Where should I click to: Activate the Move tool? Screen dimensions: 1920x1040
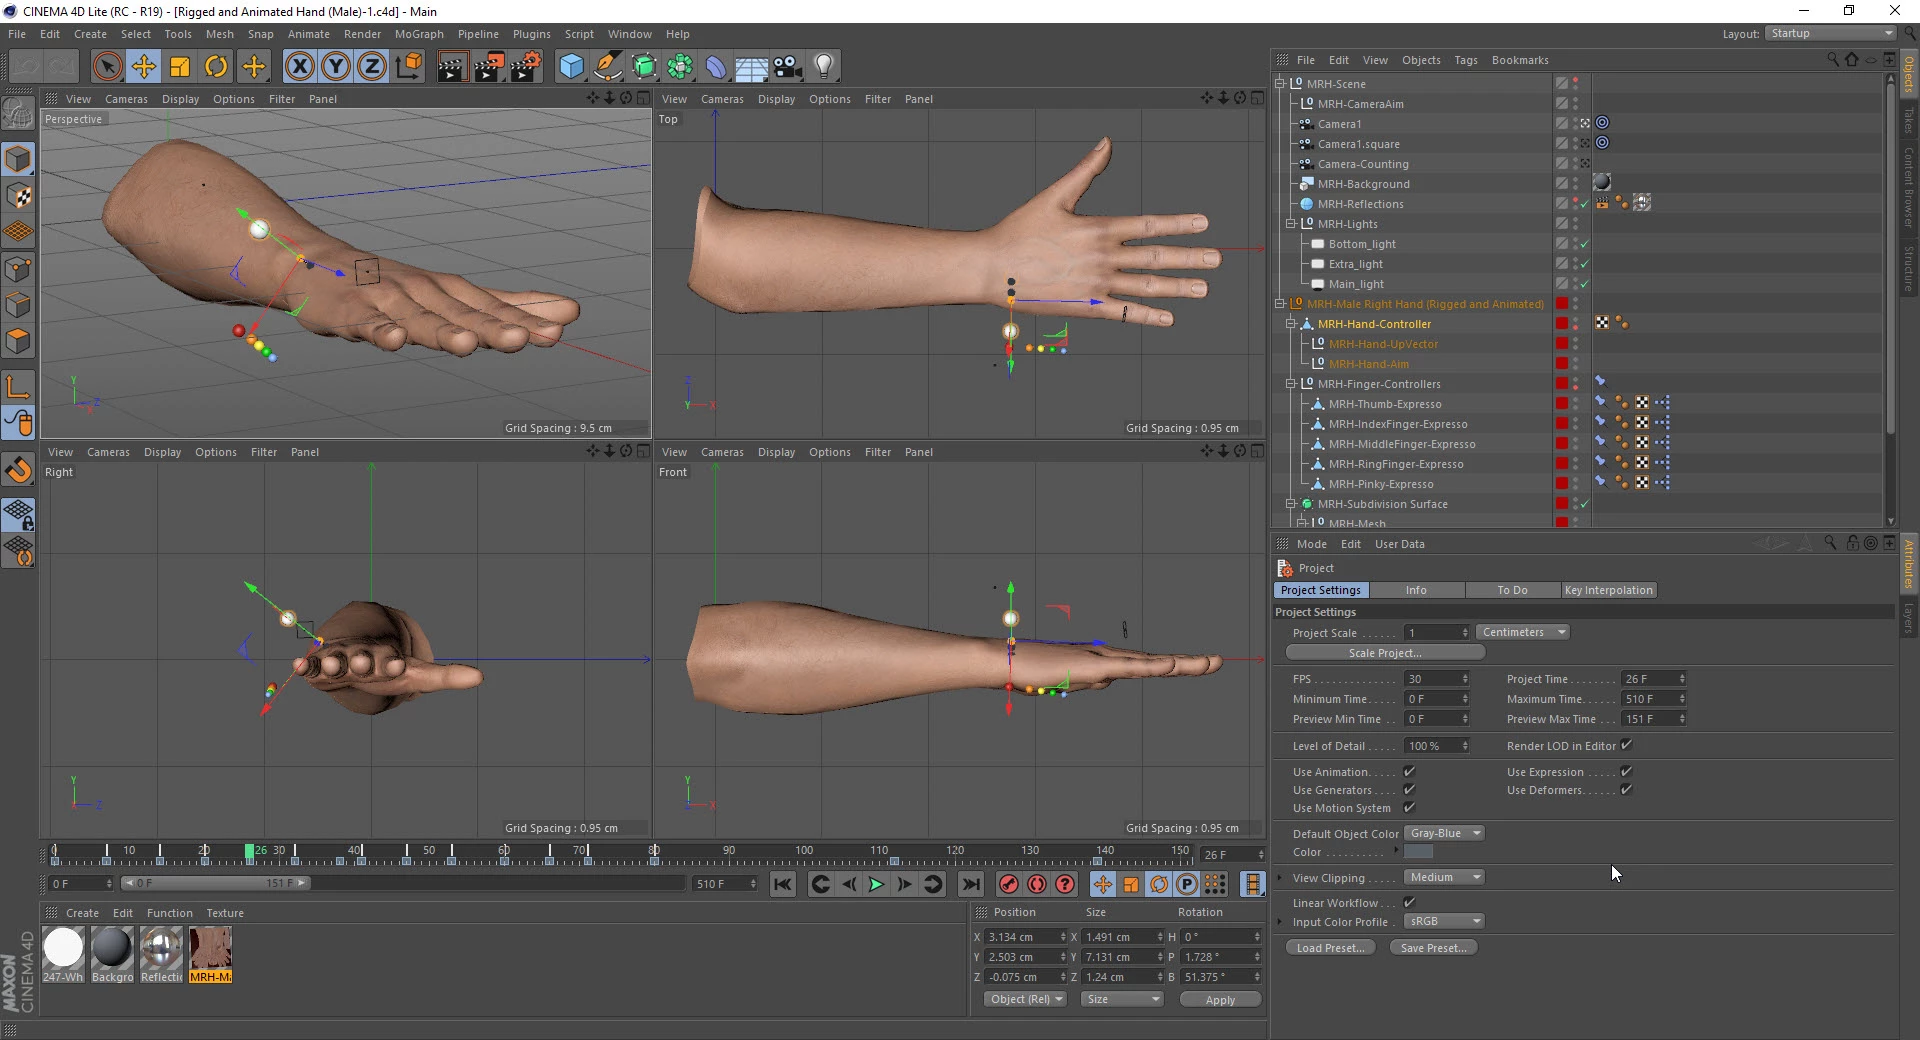pyautogui.click(x=143, y=67)
